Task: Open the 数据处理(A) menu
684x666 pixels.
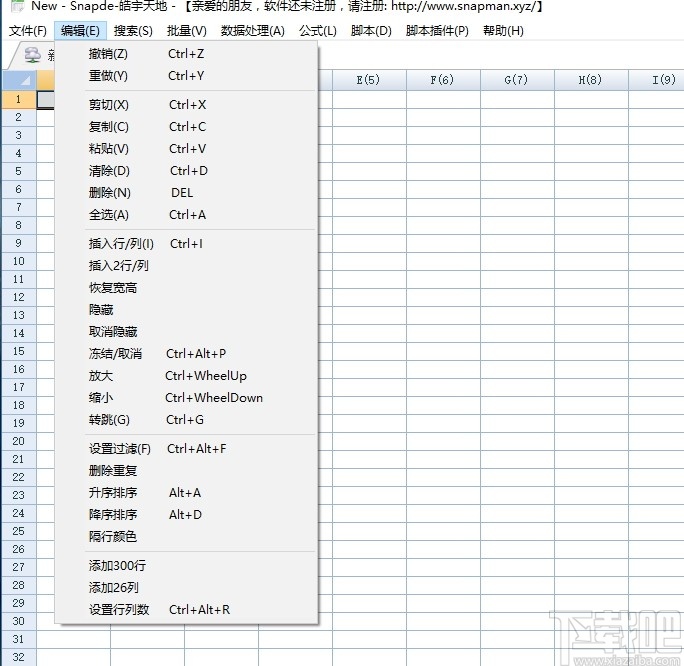Action: 253,31
